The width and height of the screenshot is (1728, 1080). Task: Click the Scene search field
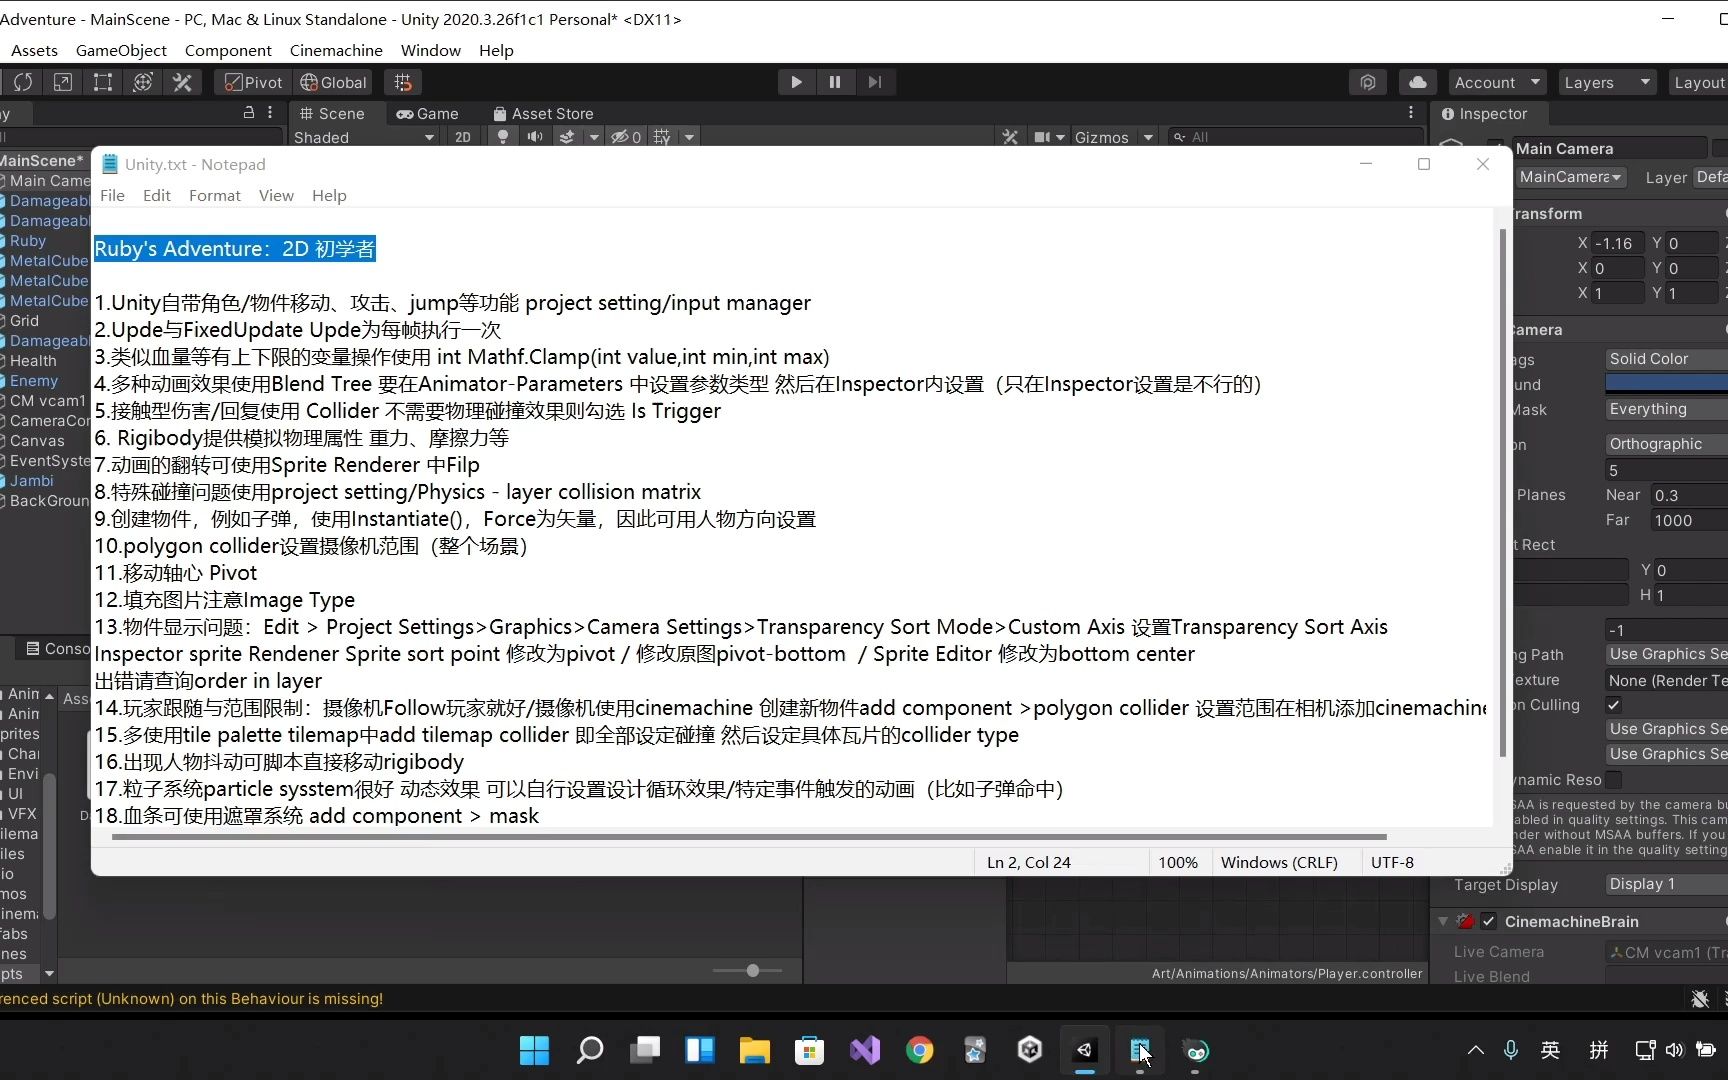[1294, 137]
